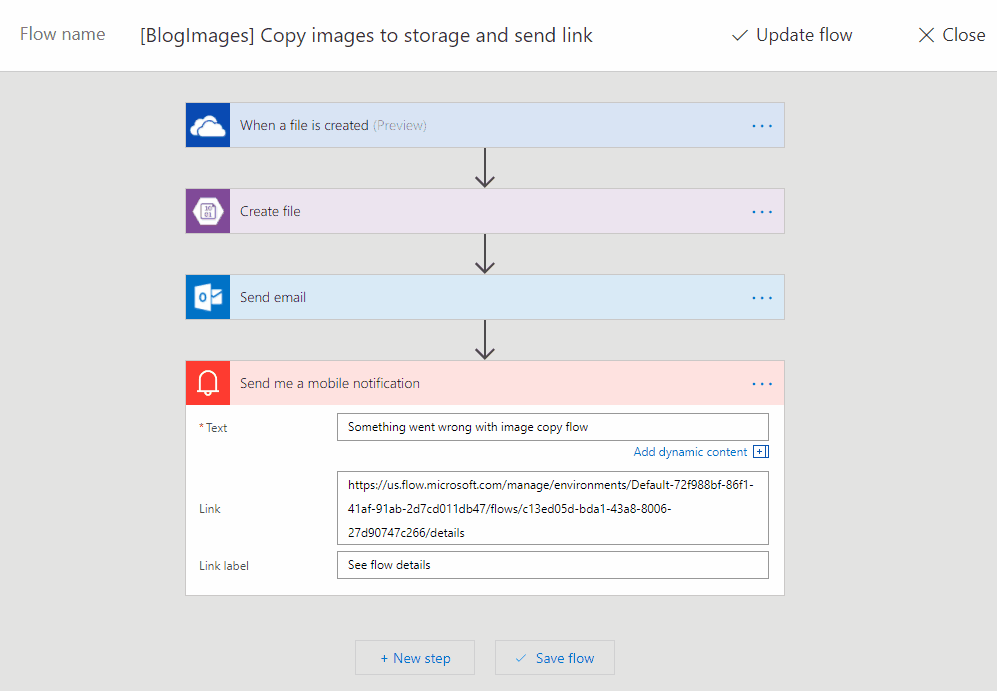Edit the flow name text field
This screenshot has width=997, height=691.
[x=366, y=36]
